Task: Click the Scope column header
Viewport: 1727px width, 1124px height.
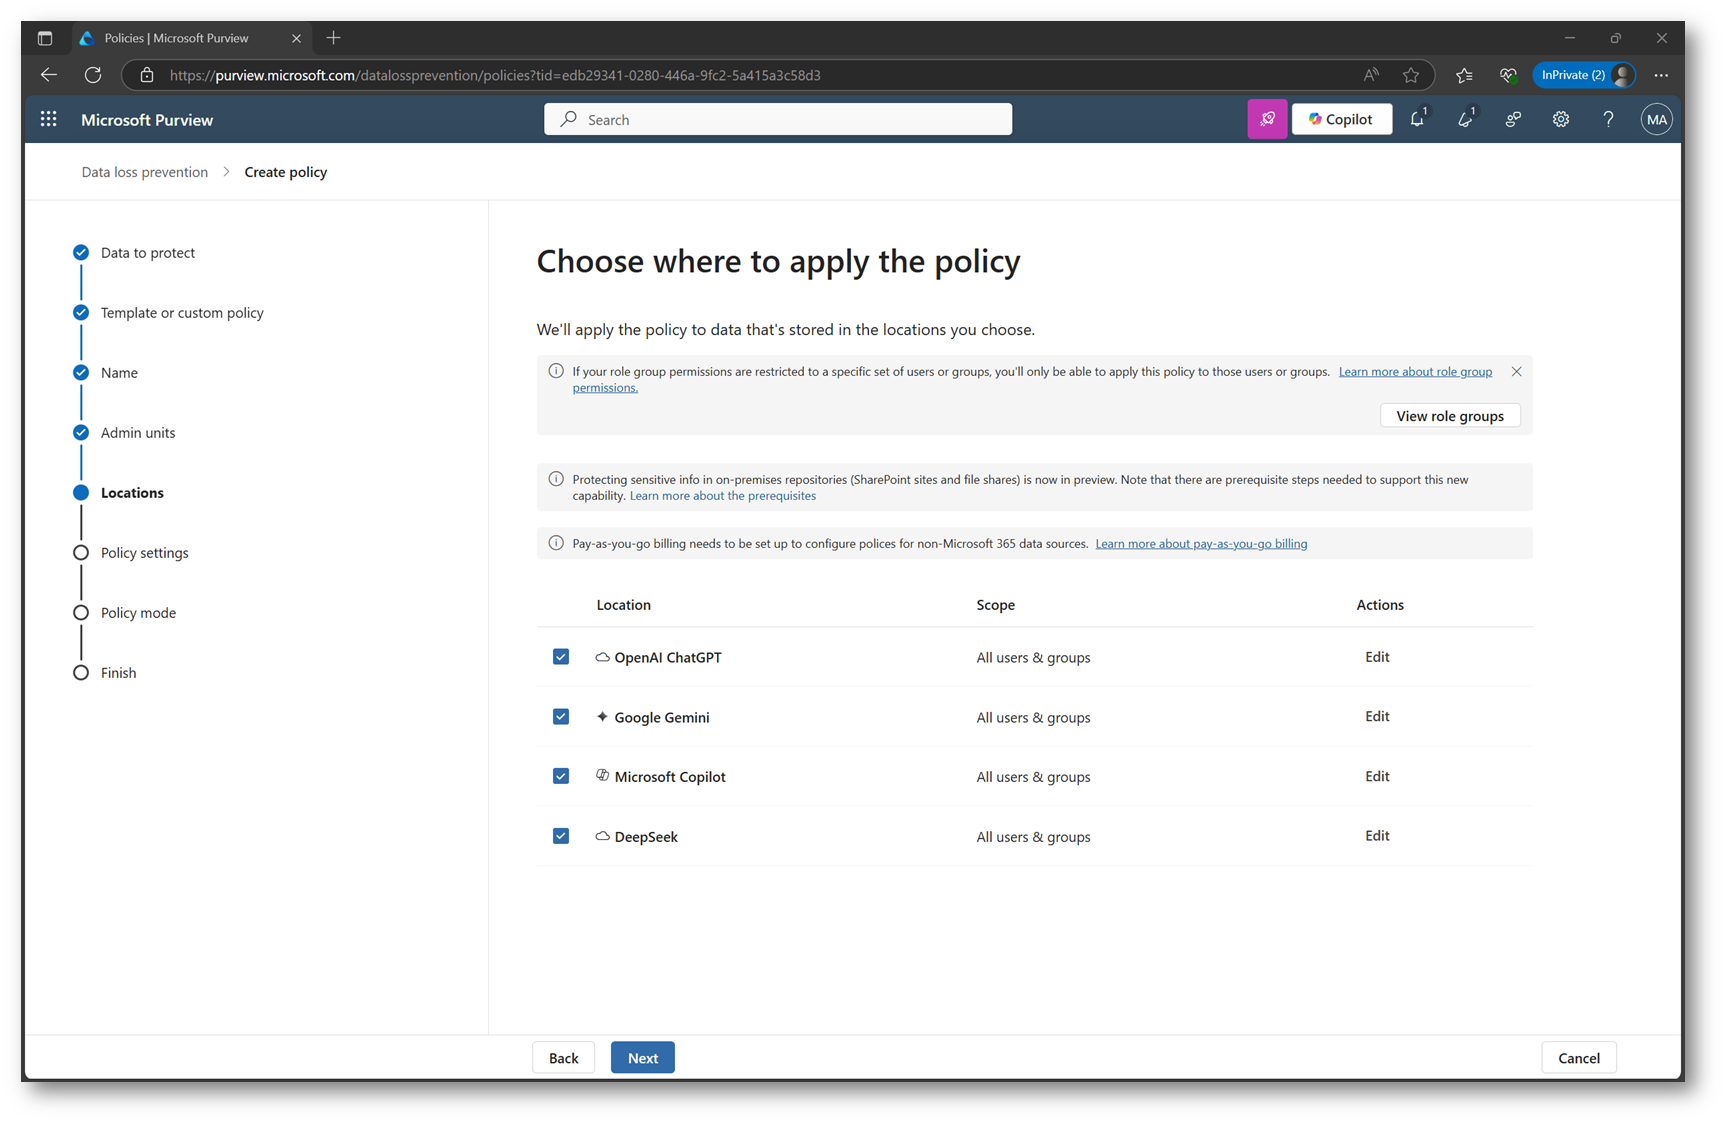Action: (996, 605)
